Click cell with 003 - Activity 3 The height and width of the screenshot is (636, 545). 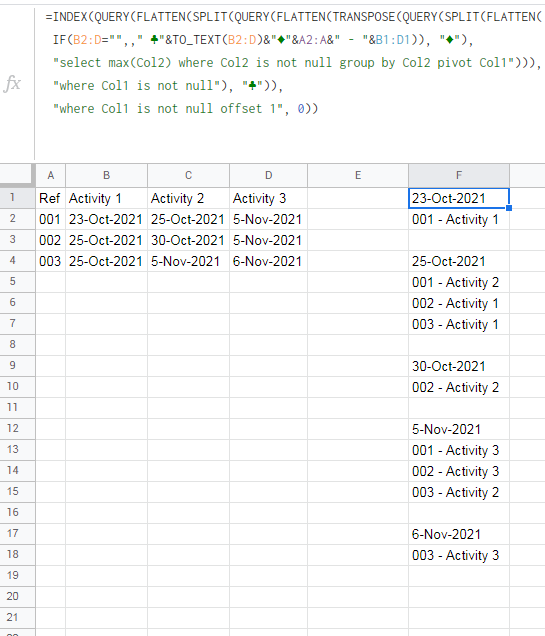tap(459, 555)
